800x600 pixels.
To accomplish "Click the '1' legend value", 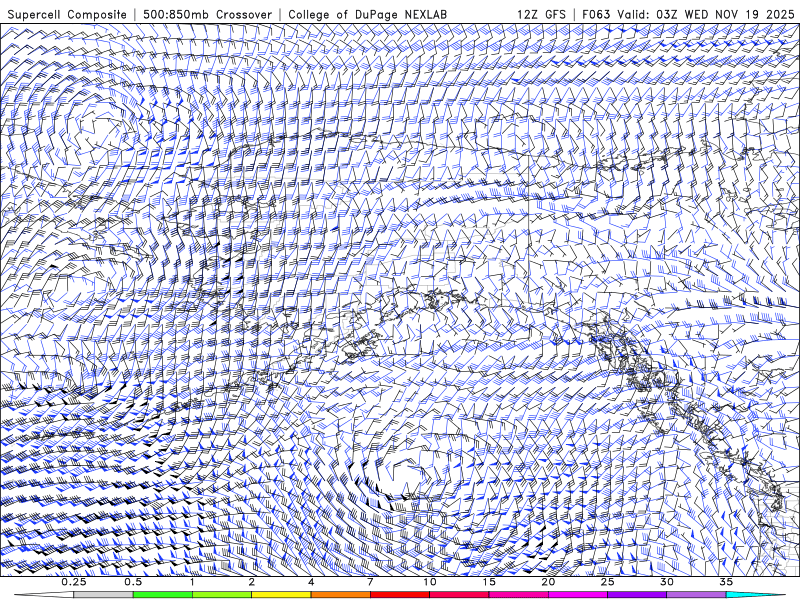I will coord(192,582).
